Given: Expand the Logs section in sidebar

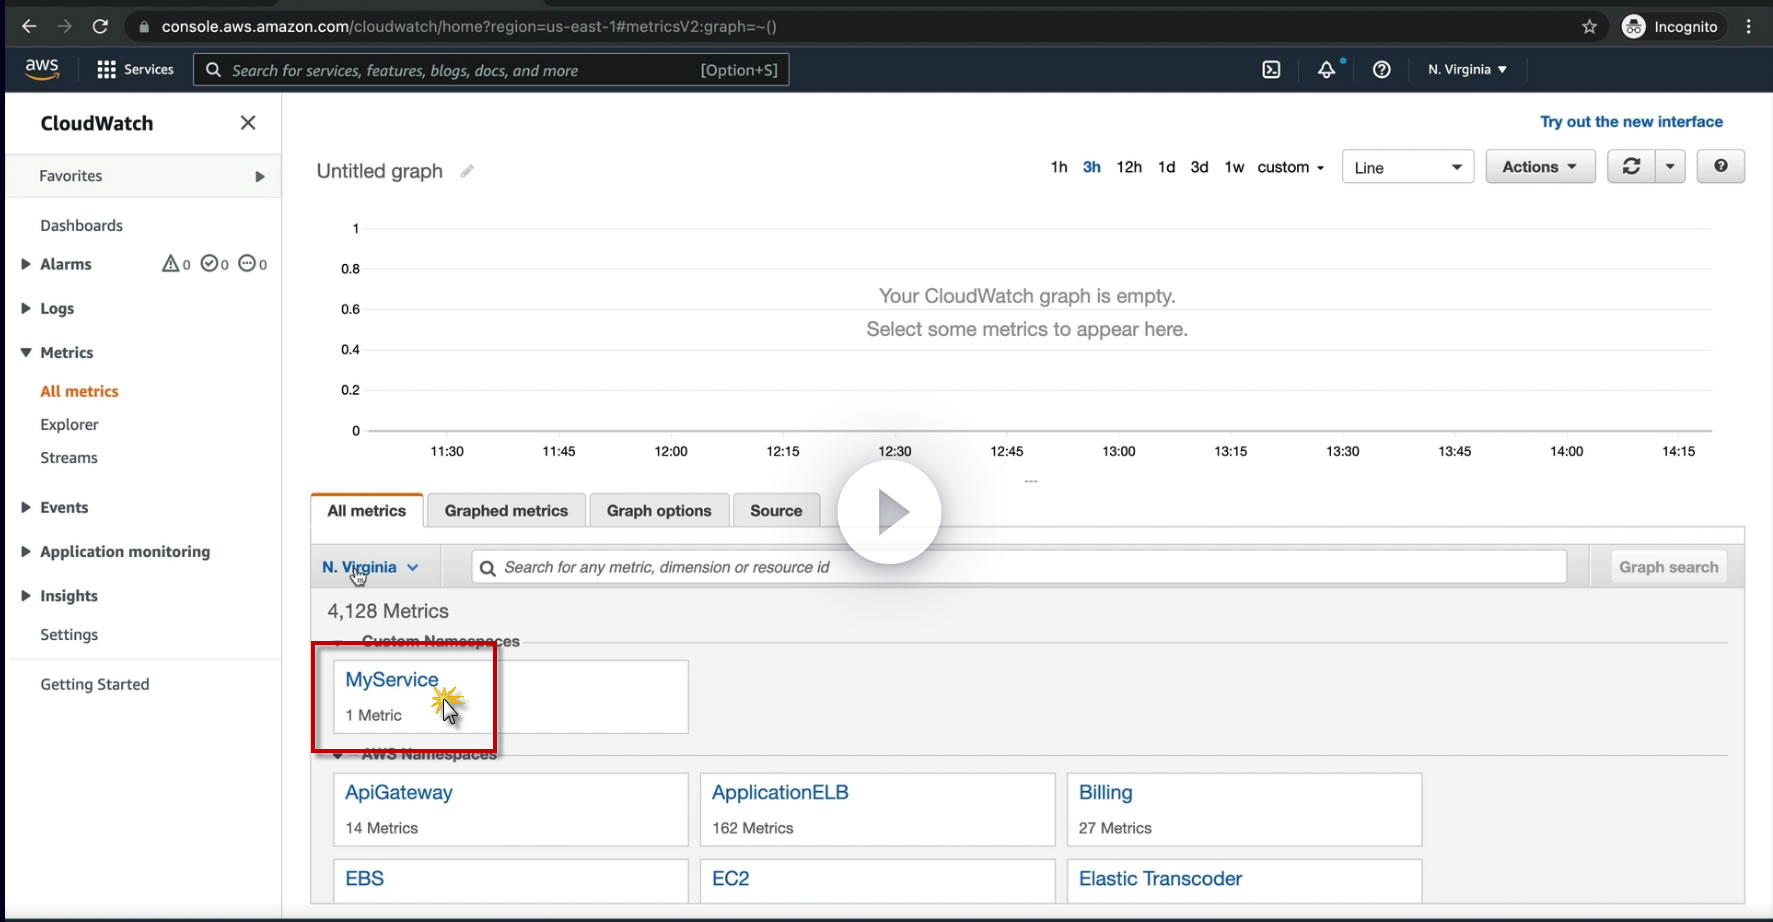Looking at the screenshot, I should coord(26,308).
